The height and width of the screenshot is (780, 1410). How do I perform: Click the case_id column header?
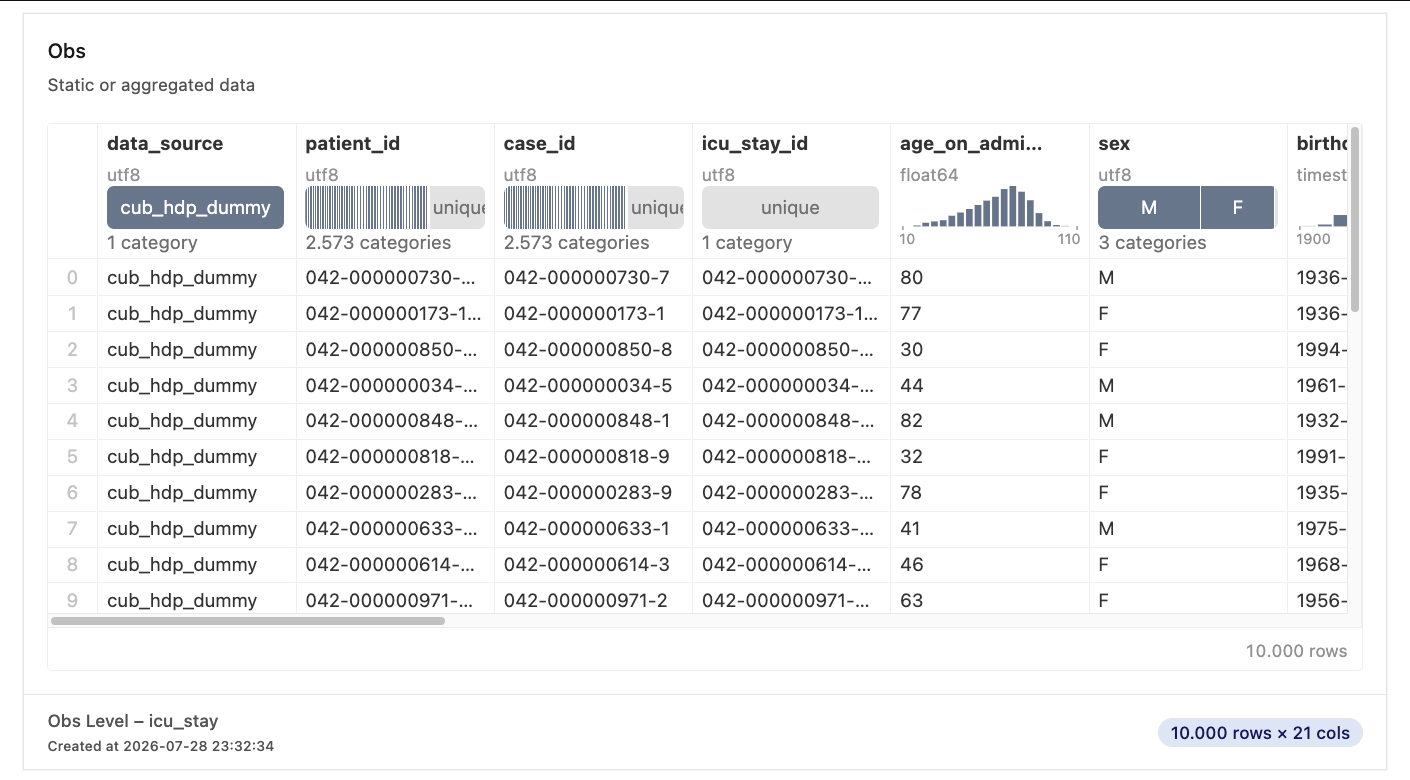540,144
